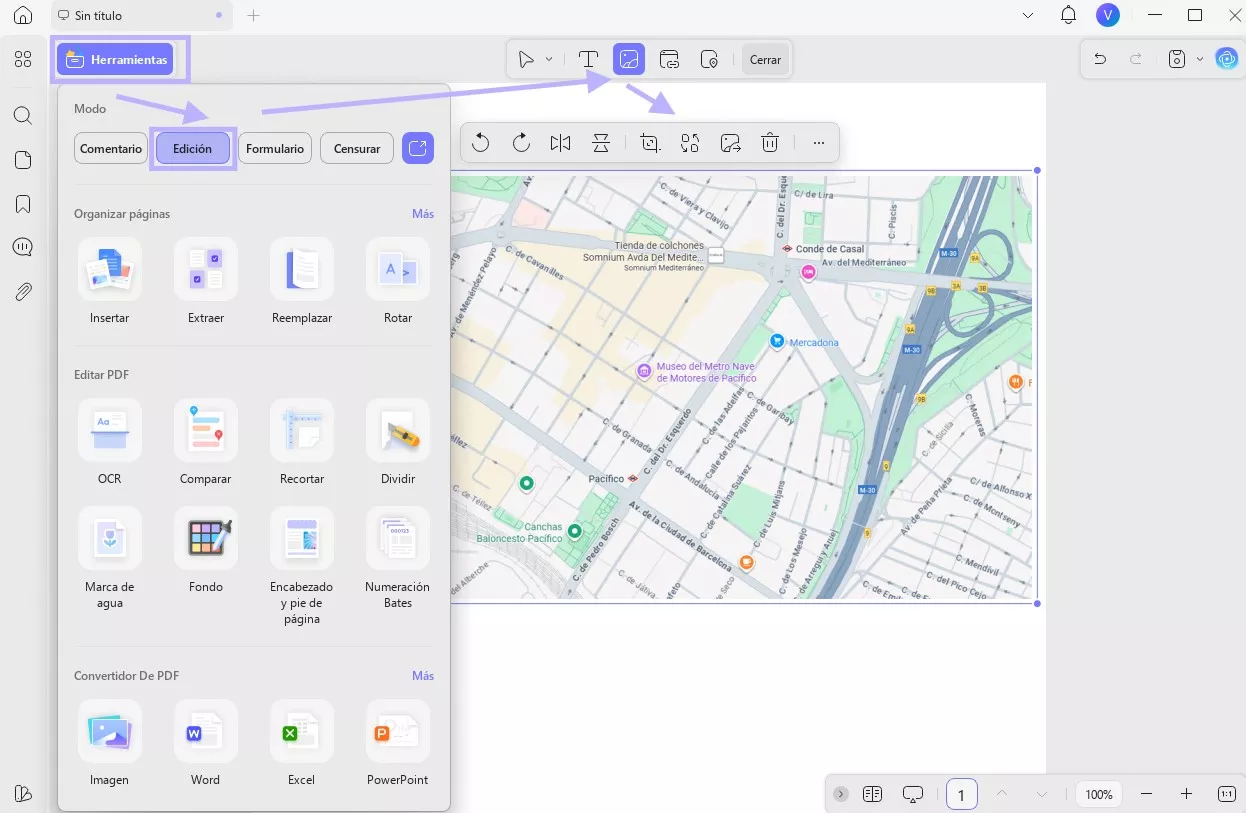Click the Insertar pages tool
The height and width of the screenshot is (813, 1246).
point(109,282)
